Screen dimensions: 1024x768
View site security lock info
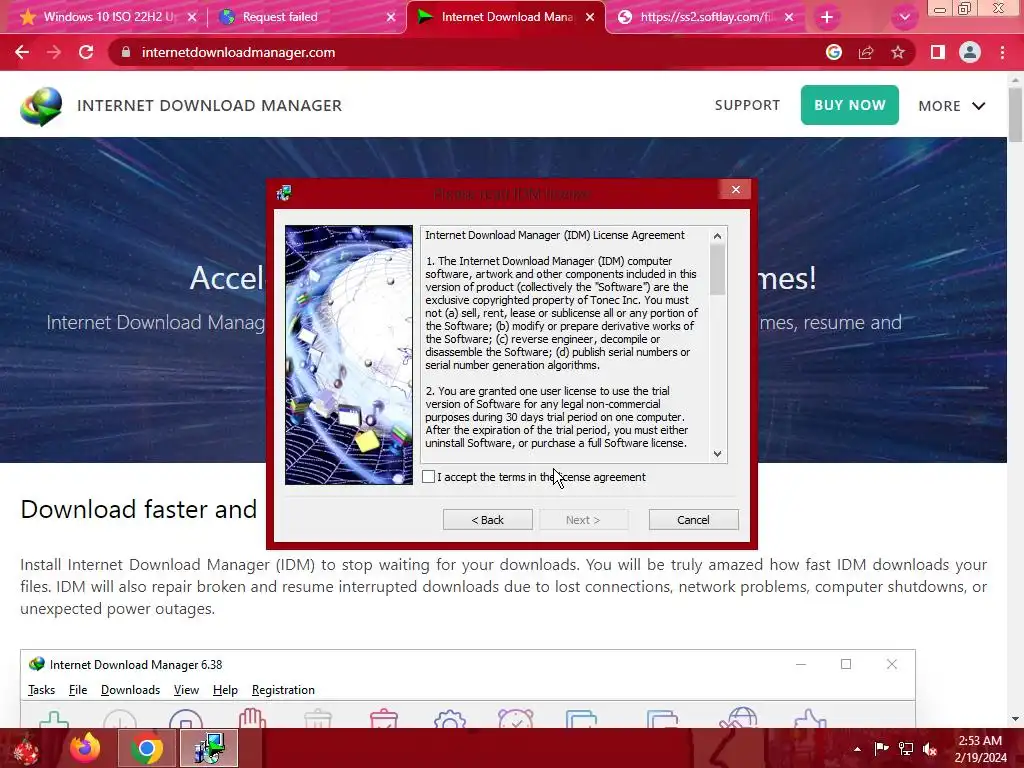[x=126, y=52]
